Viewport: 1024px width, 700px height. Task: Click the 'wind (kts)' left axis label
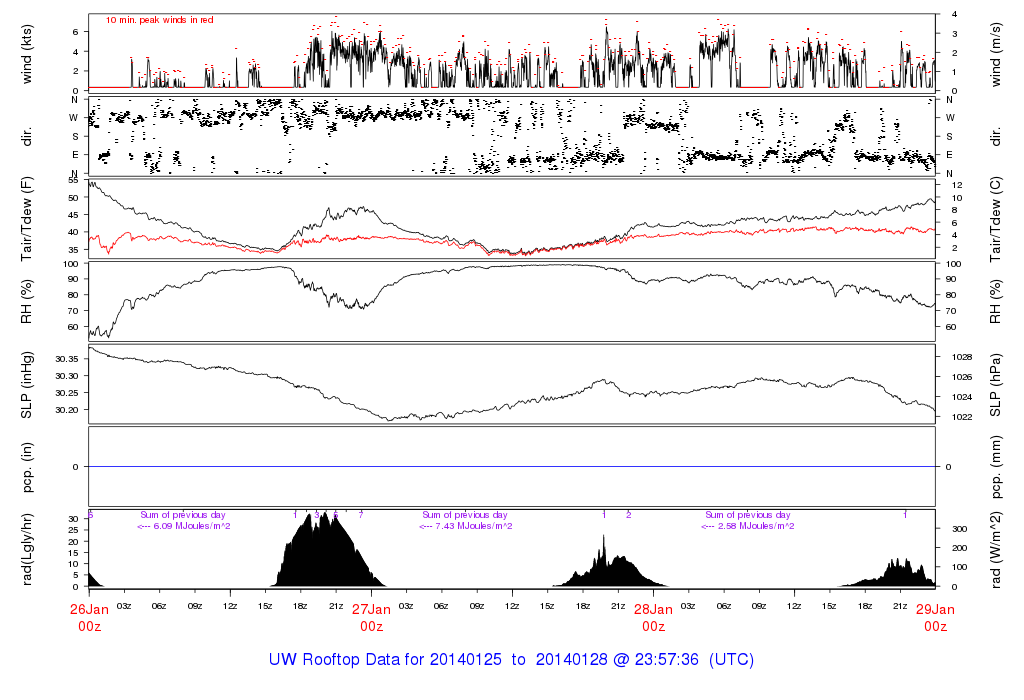click(27, 53)
